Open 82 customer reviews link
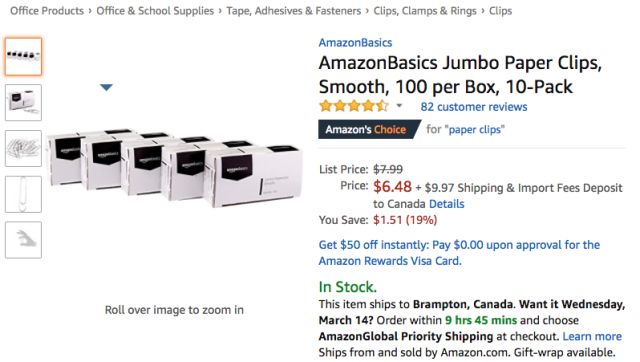The height and width of the screenshot is (362, 640). pos(474,107)
